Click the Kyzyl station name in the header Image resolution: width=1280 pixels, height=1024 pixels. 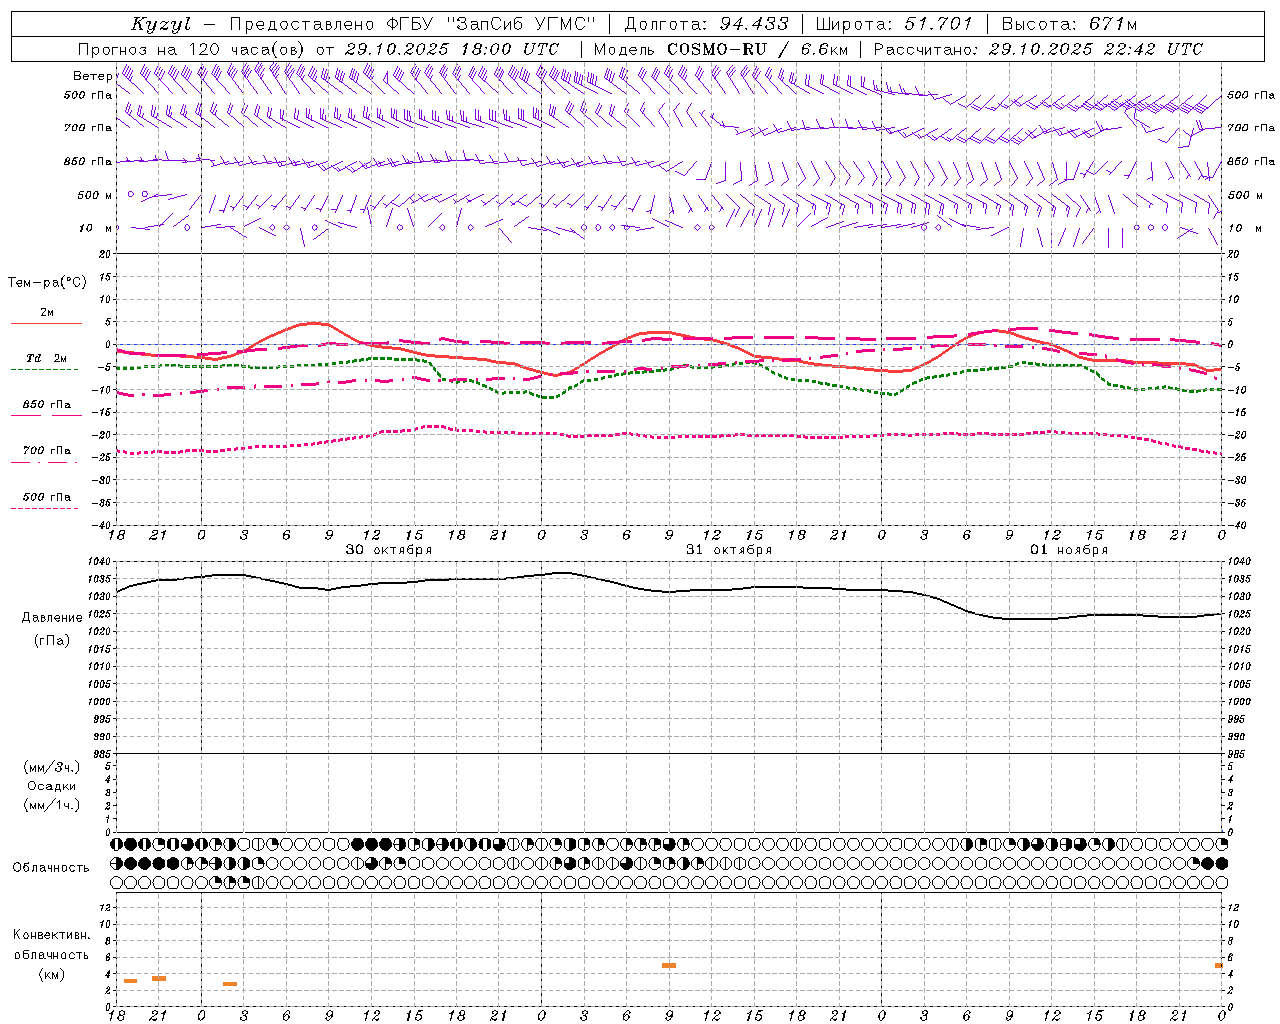(161, 24)
